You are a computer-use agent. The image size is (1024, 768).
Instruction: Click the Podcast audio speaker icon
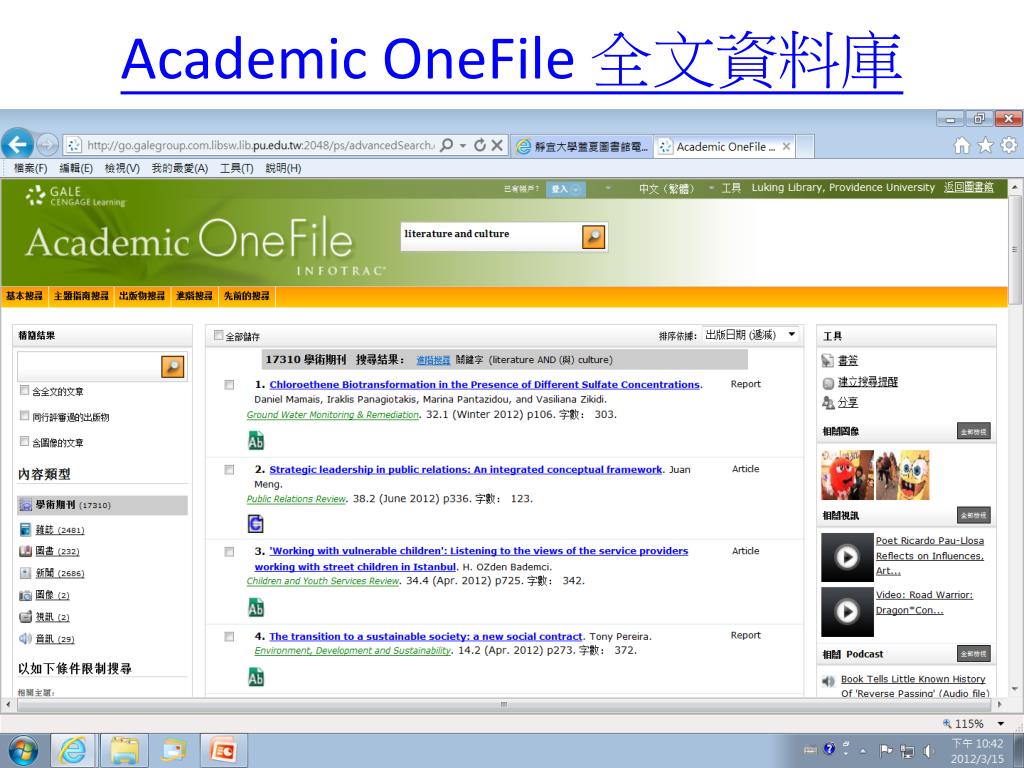[828, 681]
